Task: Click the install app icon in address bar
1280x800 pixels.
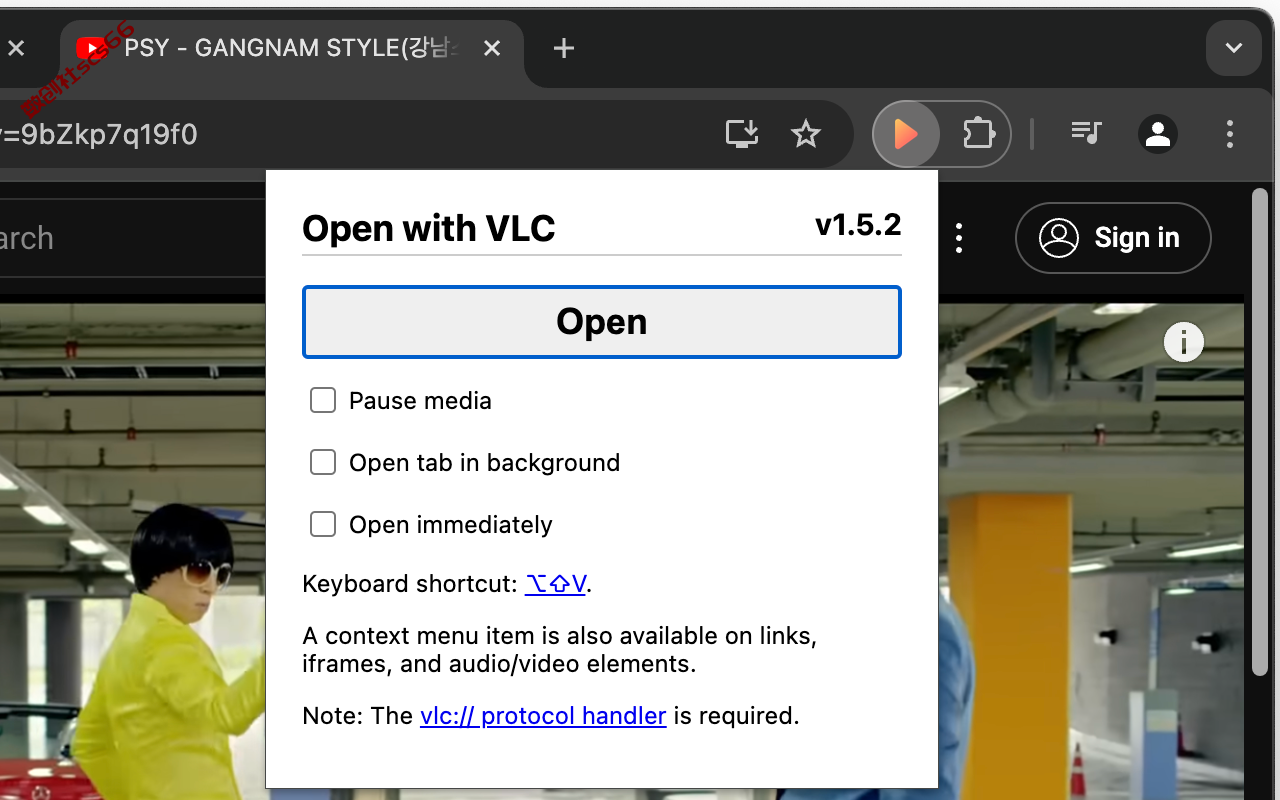Action: click(x=742, y=133)
